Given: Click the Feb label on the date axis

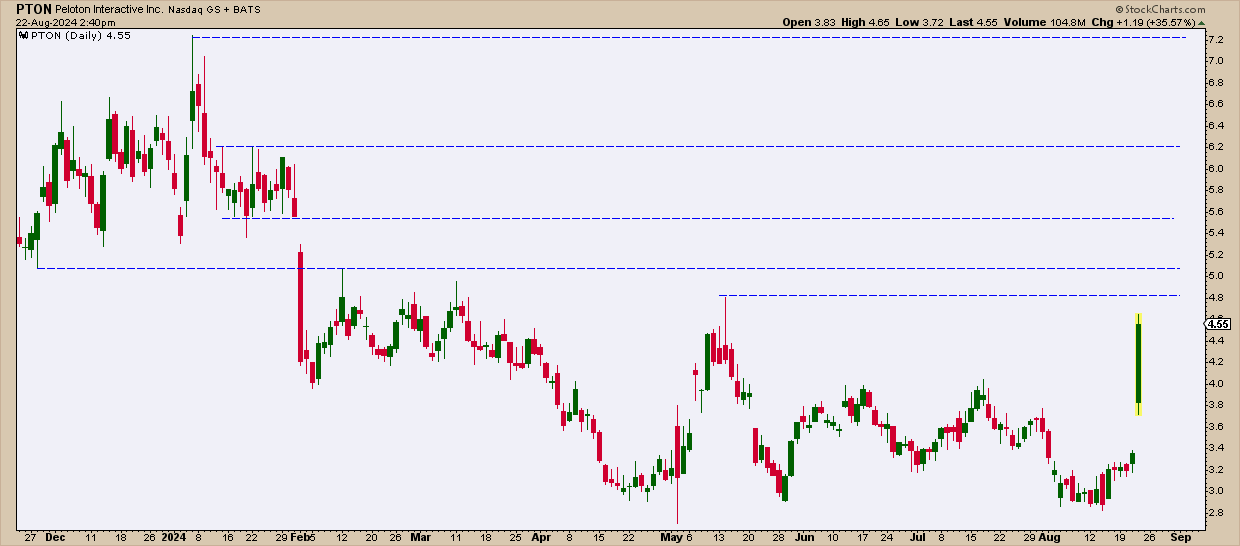Looking at the screenshot, I should [x=301, y=536].
